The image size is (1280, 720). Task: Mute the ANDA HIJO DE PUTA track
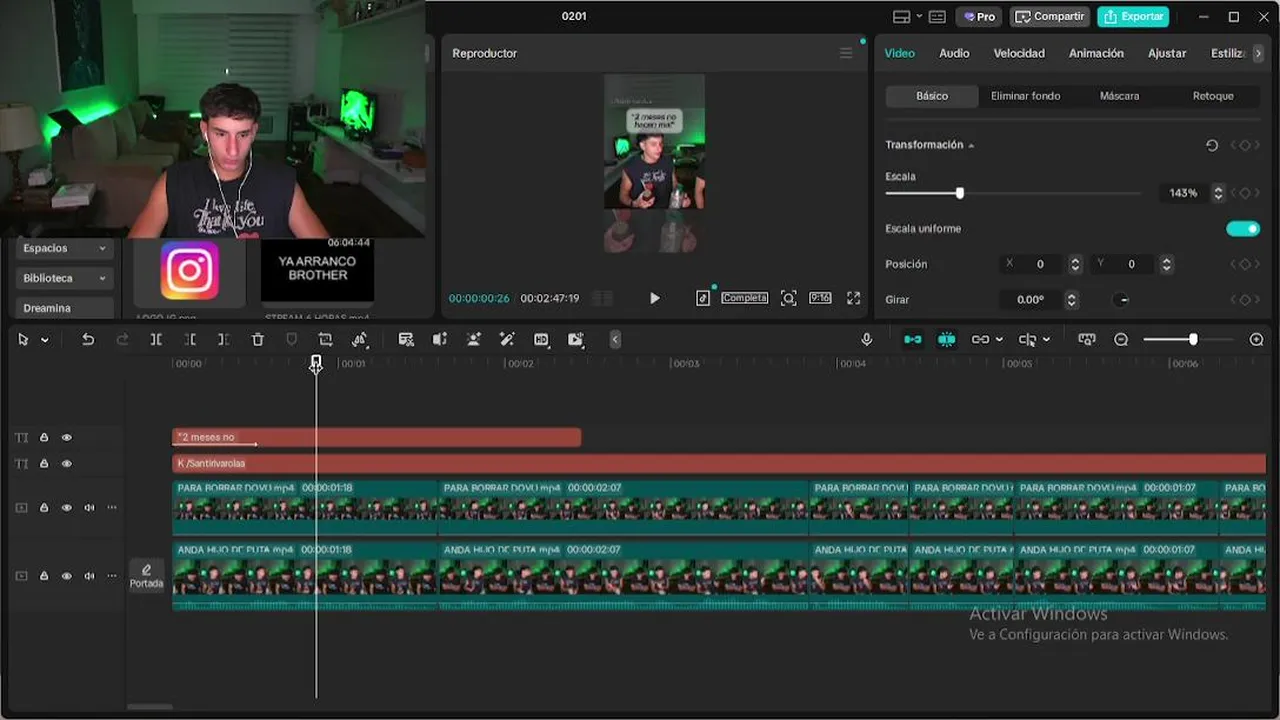click(89, 576)
